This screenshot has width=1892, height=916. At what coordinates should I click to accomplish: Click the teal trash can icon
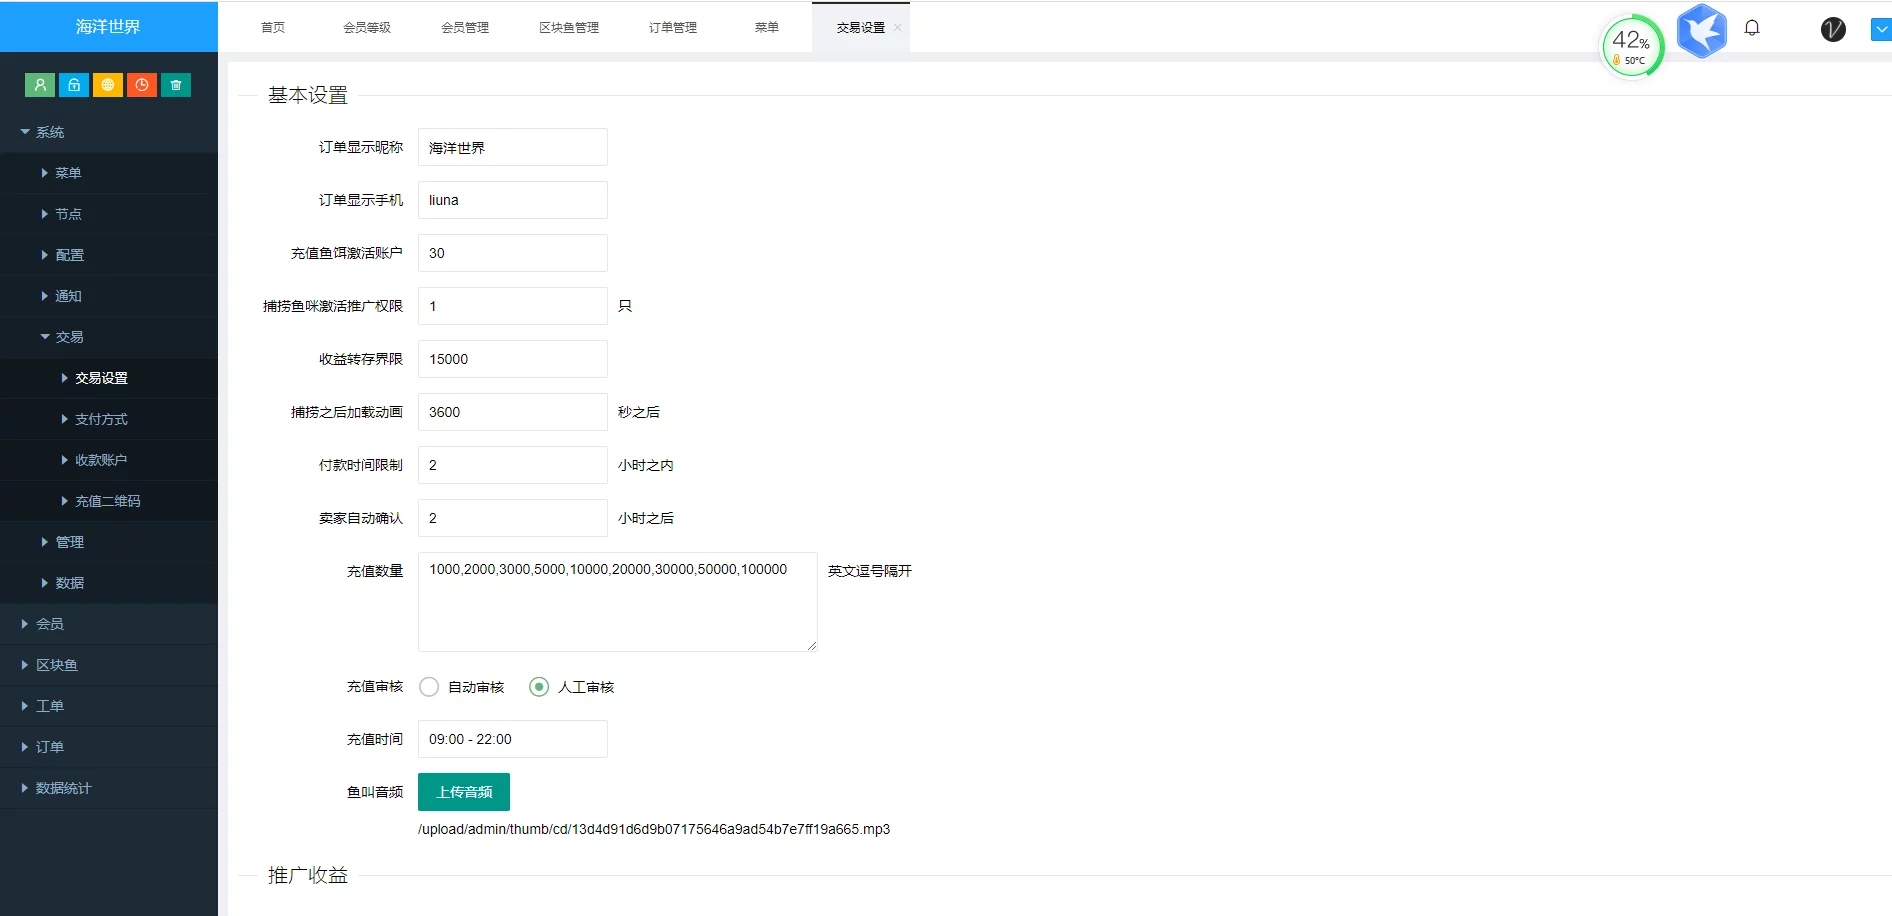[176, 85]
